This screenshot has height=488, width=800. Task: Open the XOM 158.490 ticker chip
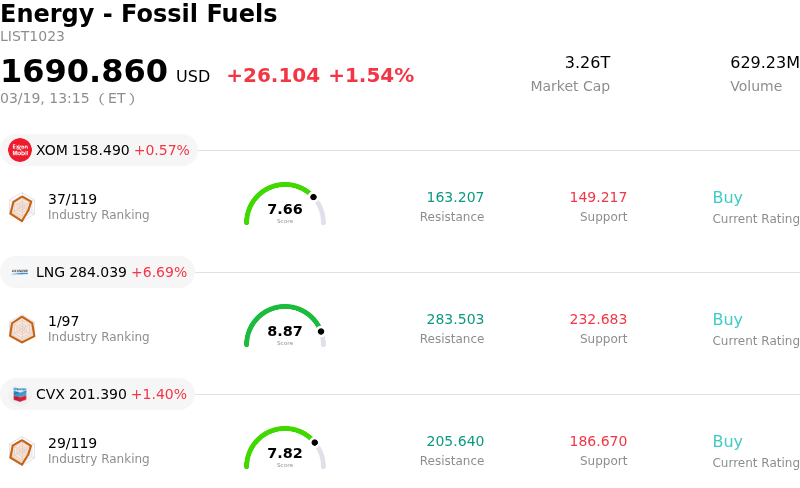point(99,150)
